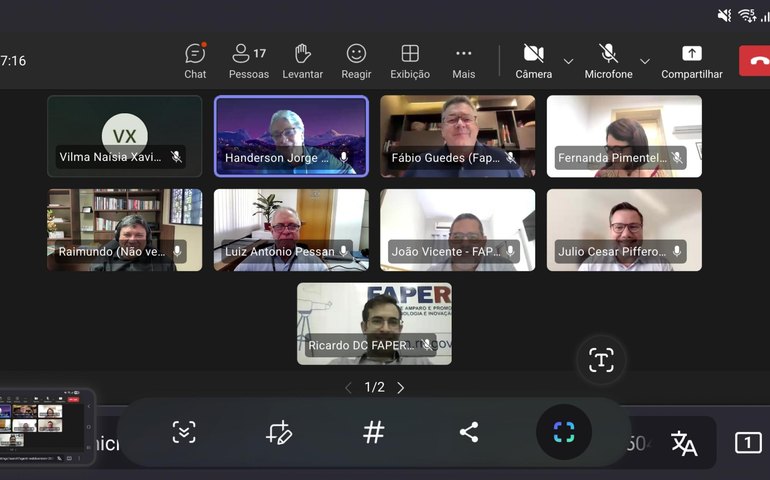Open the Chat panel

tap(195, 60)
